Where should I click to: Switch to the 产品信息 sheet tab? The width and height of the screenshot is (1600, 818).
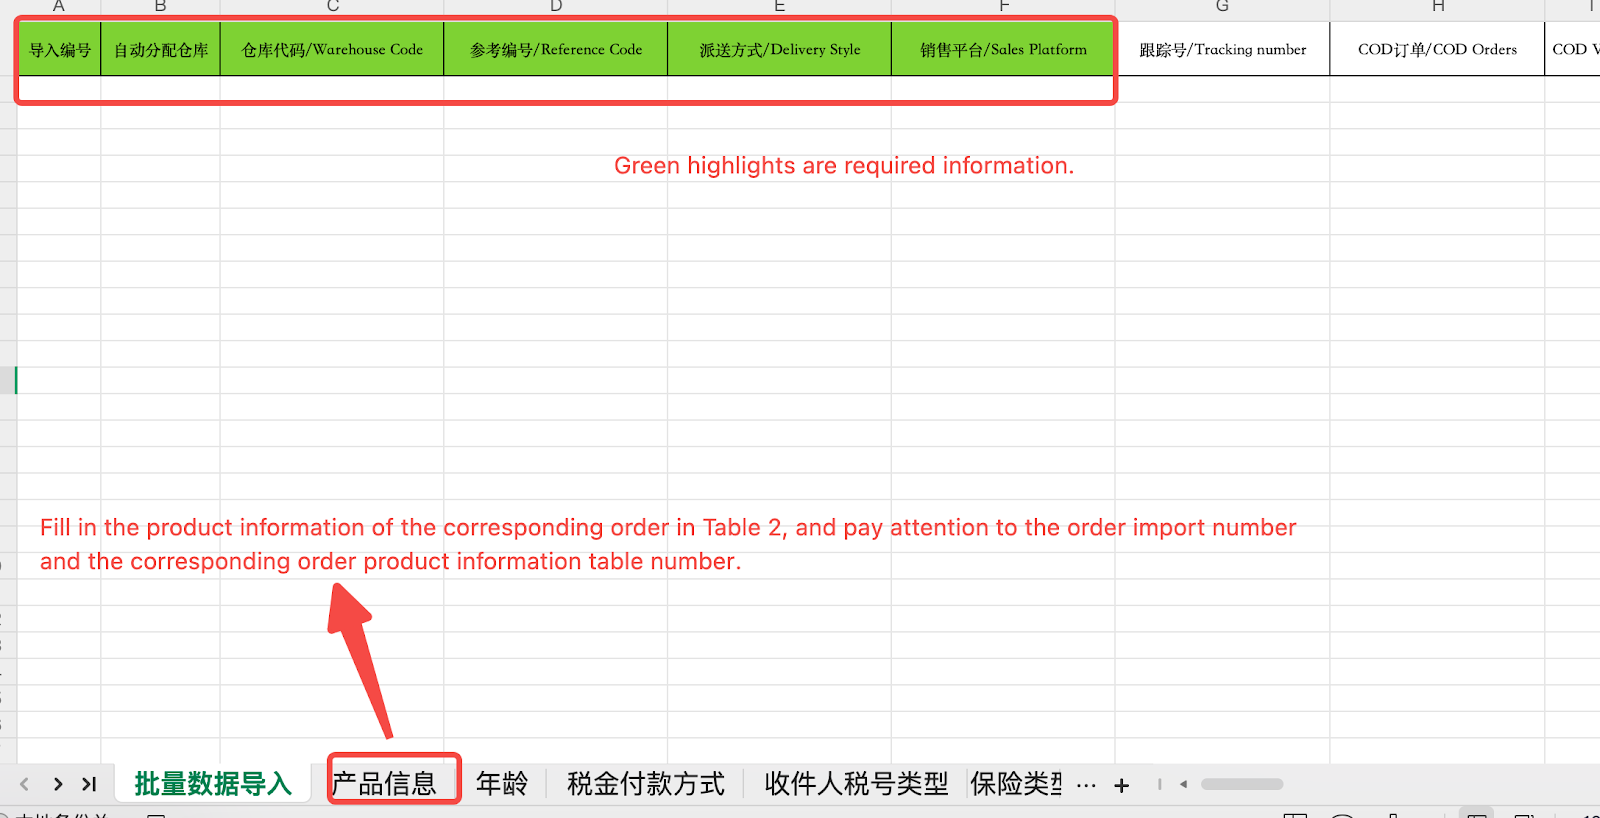click(x=385, y=784)
